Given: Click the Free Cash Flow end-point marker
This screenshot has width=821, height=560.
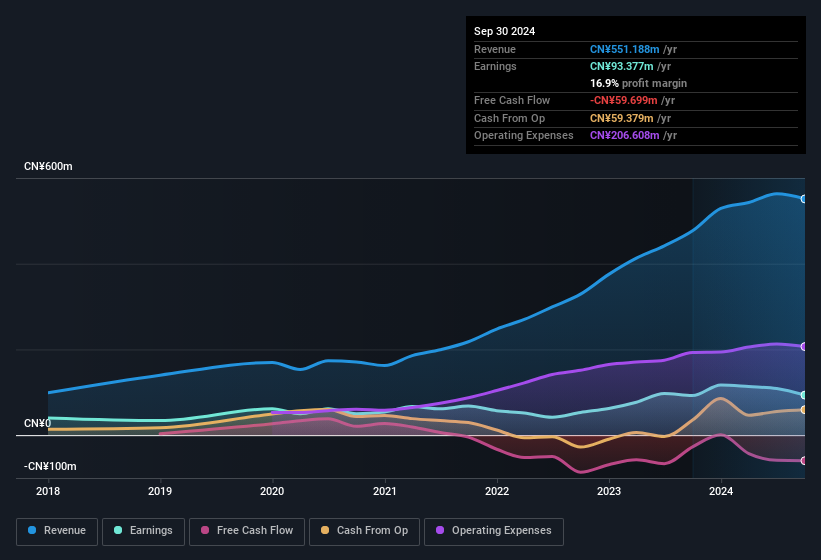Looking at the screenshot, I should [x=804, y=461].
